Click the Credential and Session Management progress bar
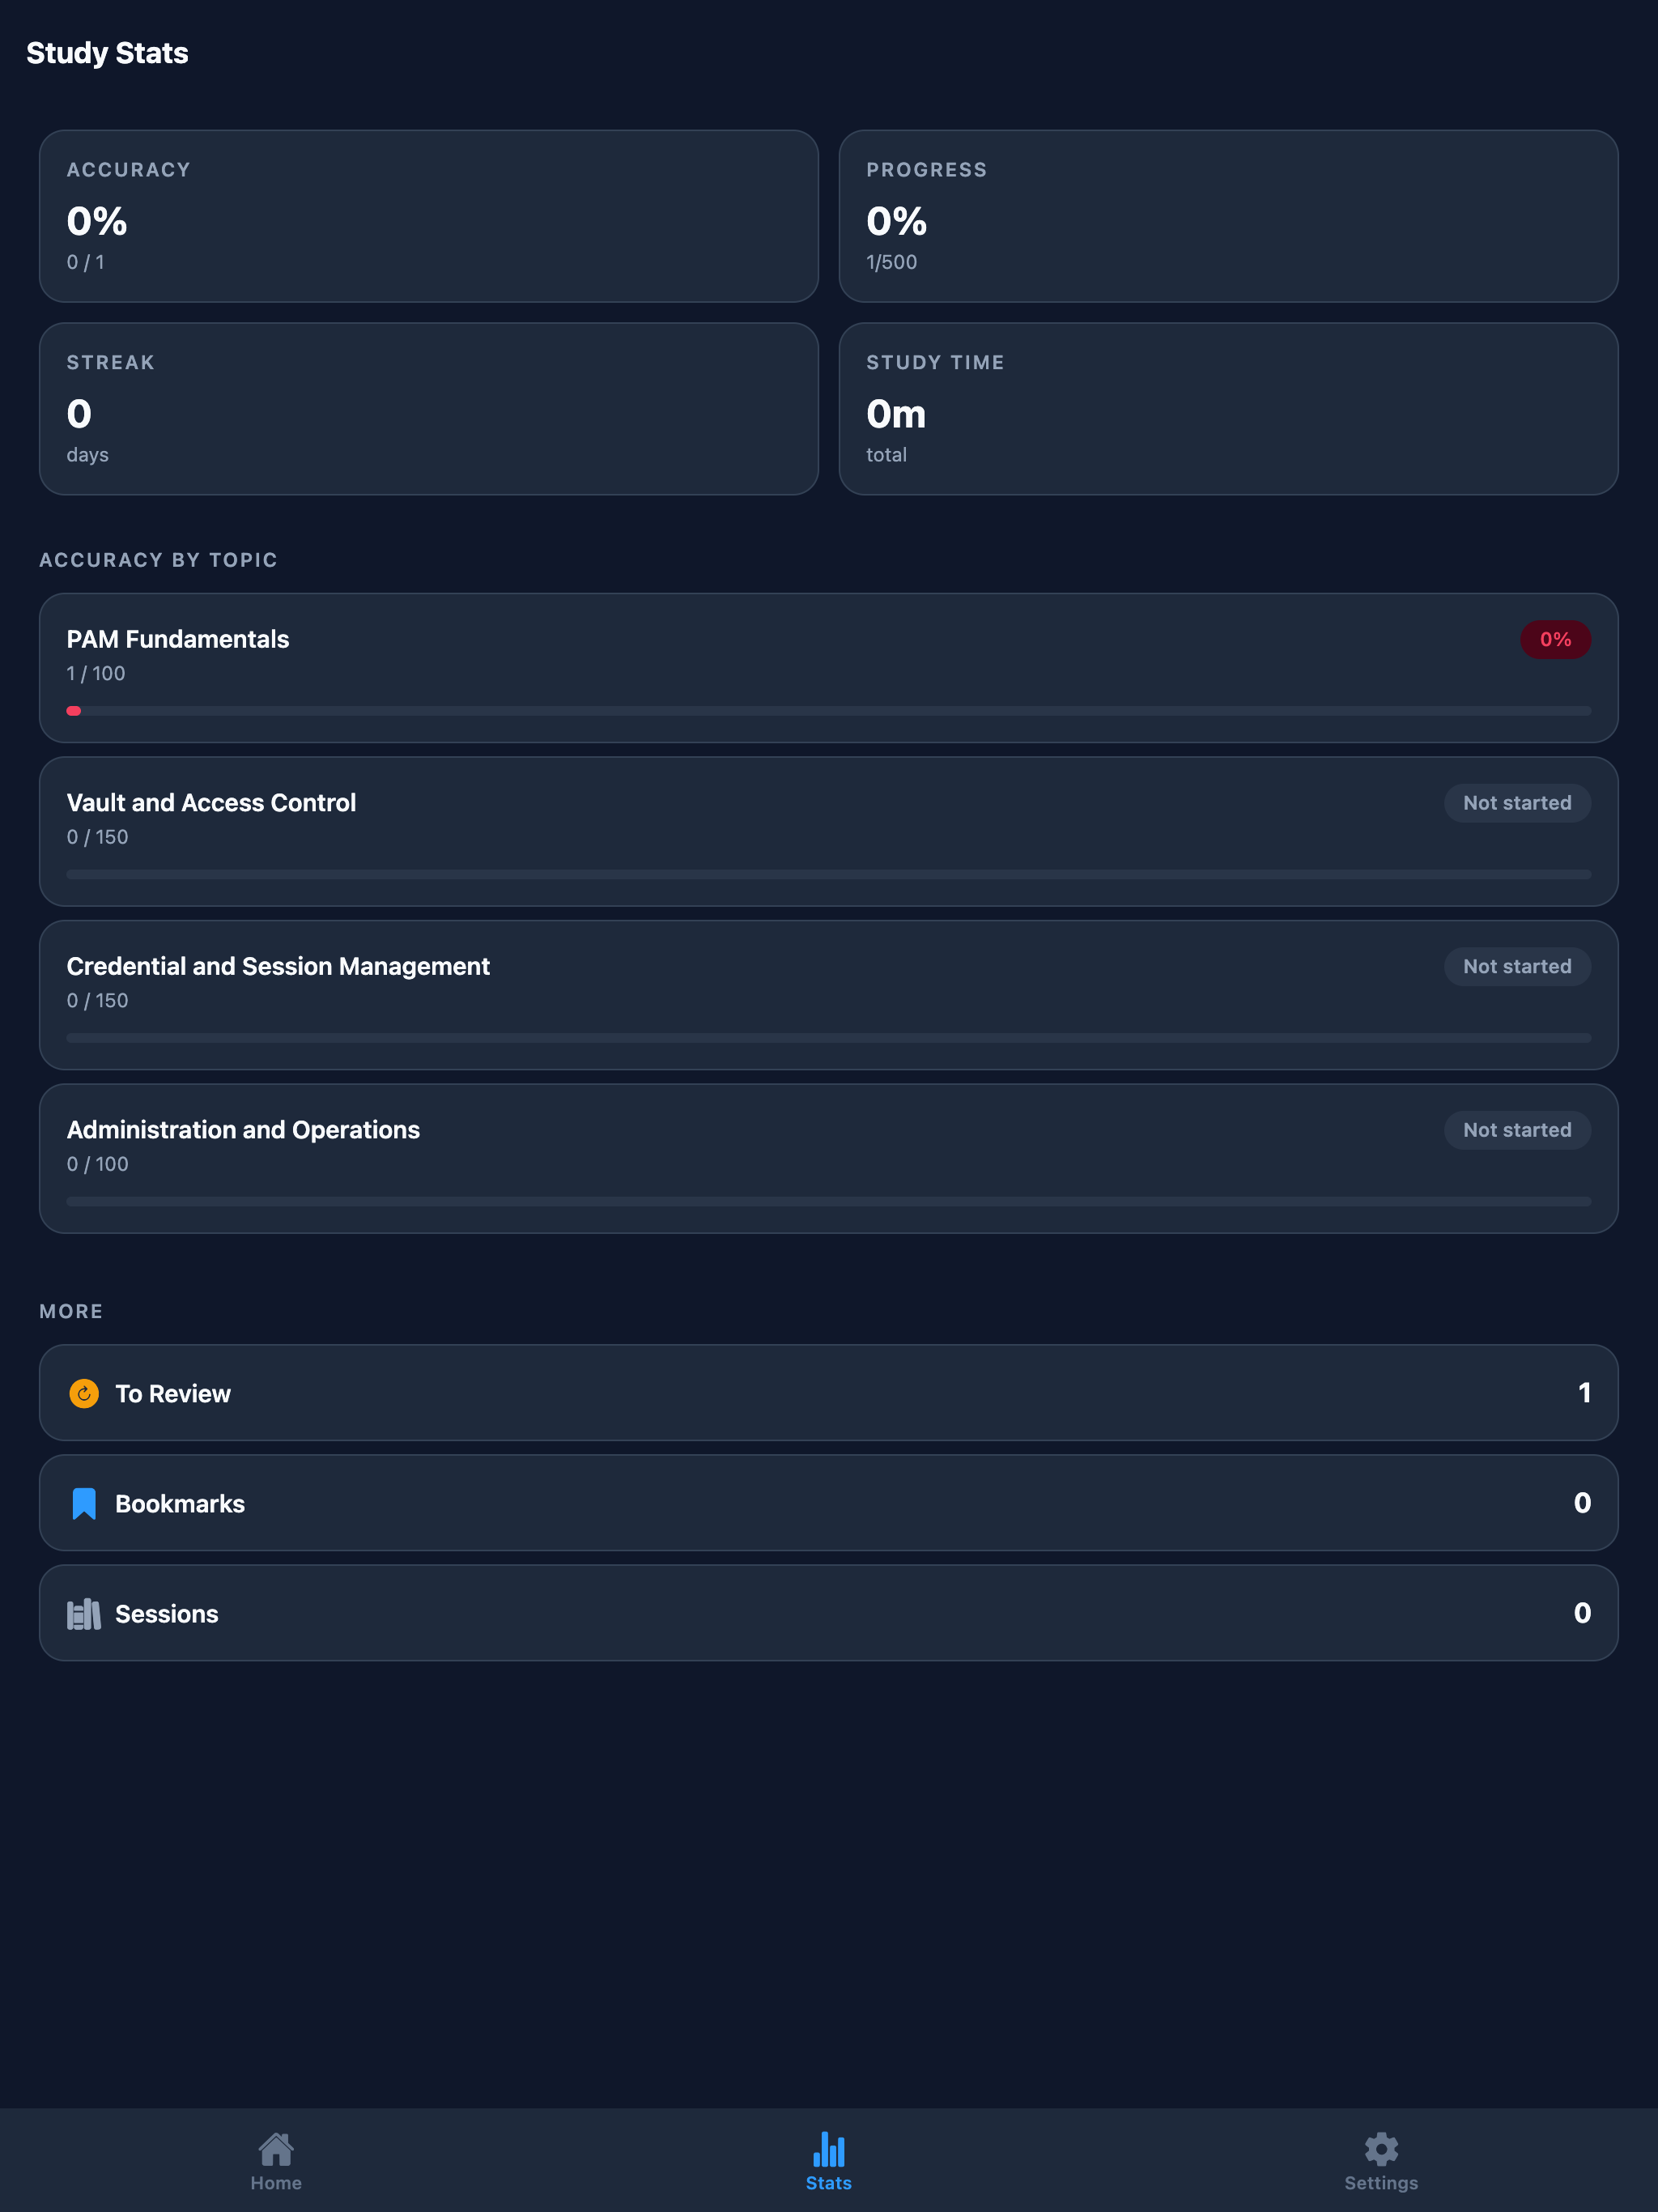This screenshot has width=1658, height=2212. coord(829,1038)
